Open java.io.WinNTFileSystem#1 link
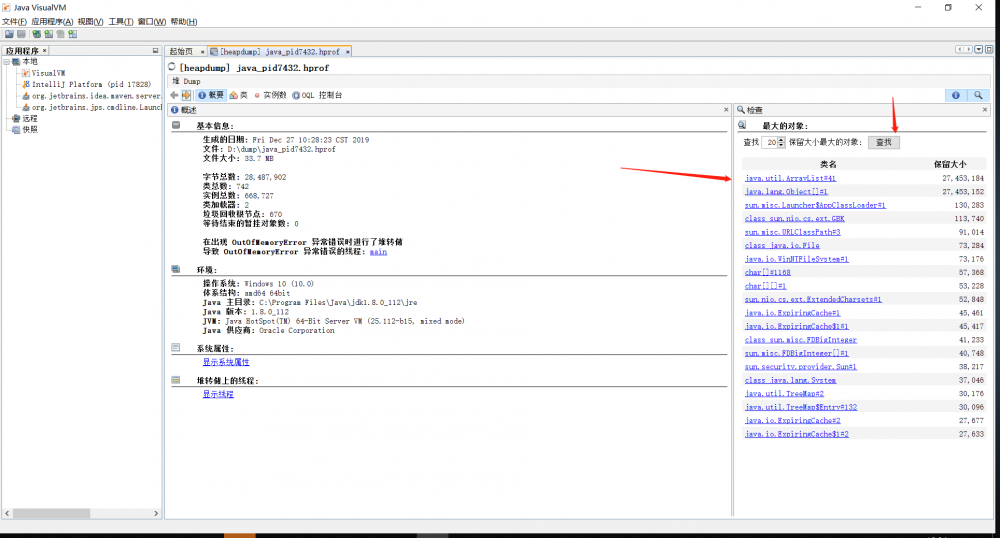The height and width of the screenshot is (538, 1000). click(x=797, y=259)
